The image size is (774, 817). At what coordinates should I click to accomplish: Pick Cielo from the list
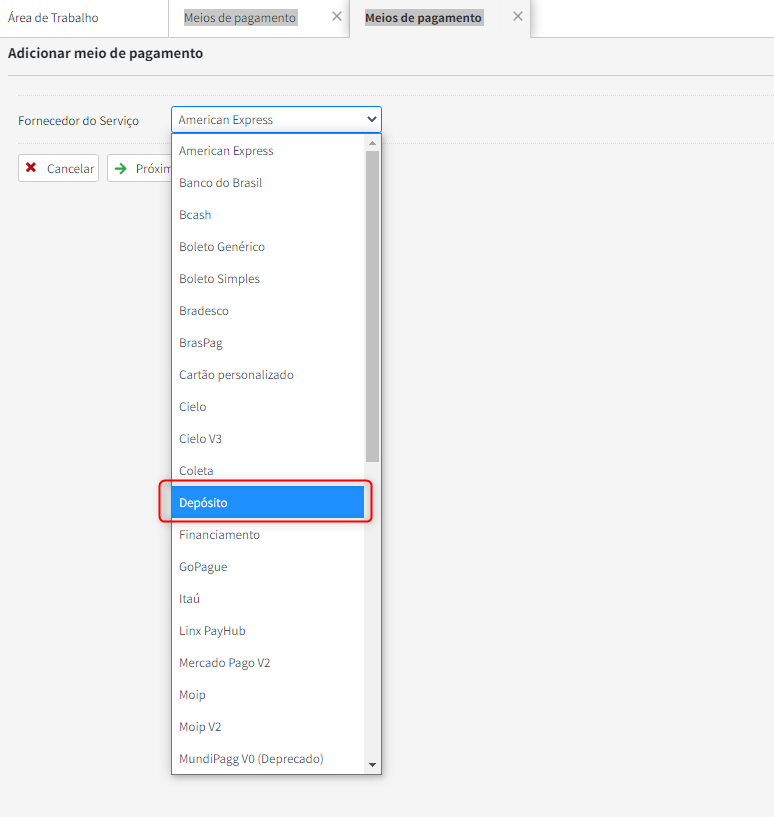tap(268, 406)
